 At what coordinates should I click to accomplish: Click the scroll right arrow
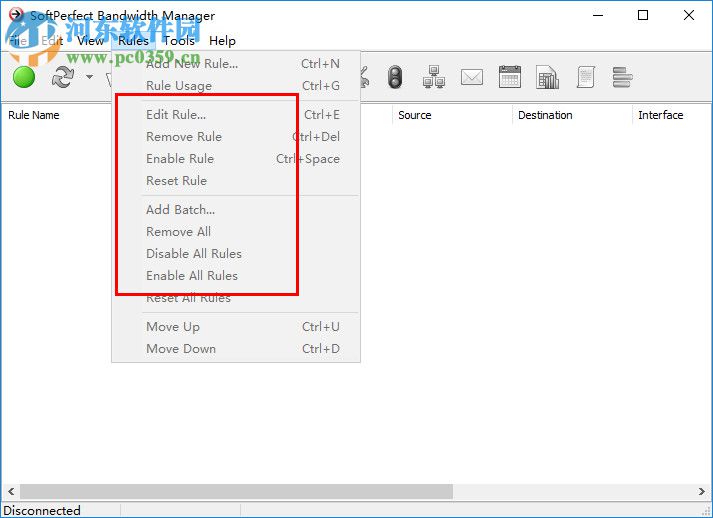[x=702, y=491]
